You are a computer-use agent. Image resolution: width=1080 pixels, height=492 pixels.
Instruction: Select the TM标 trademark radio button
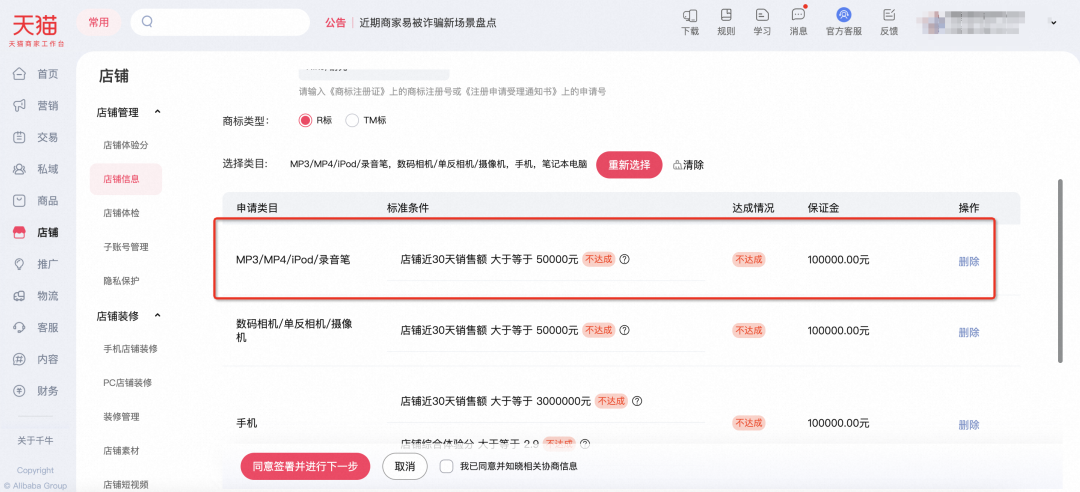[x=352, y=120]
